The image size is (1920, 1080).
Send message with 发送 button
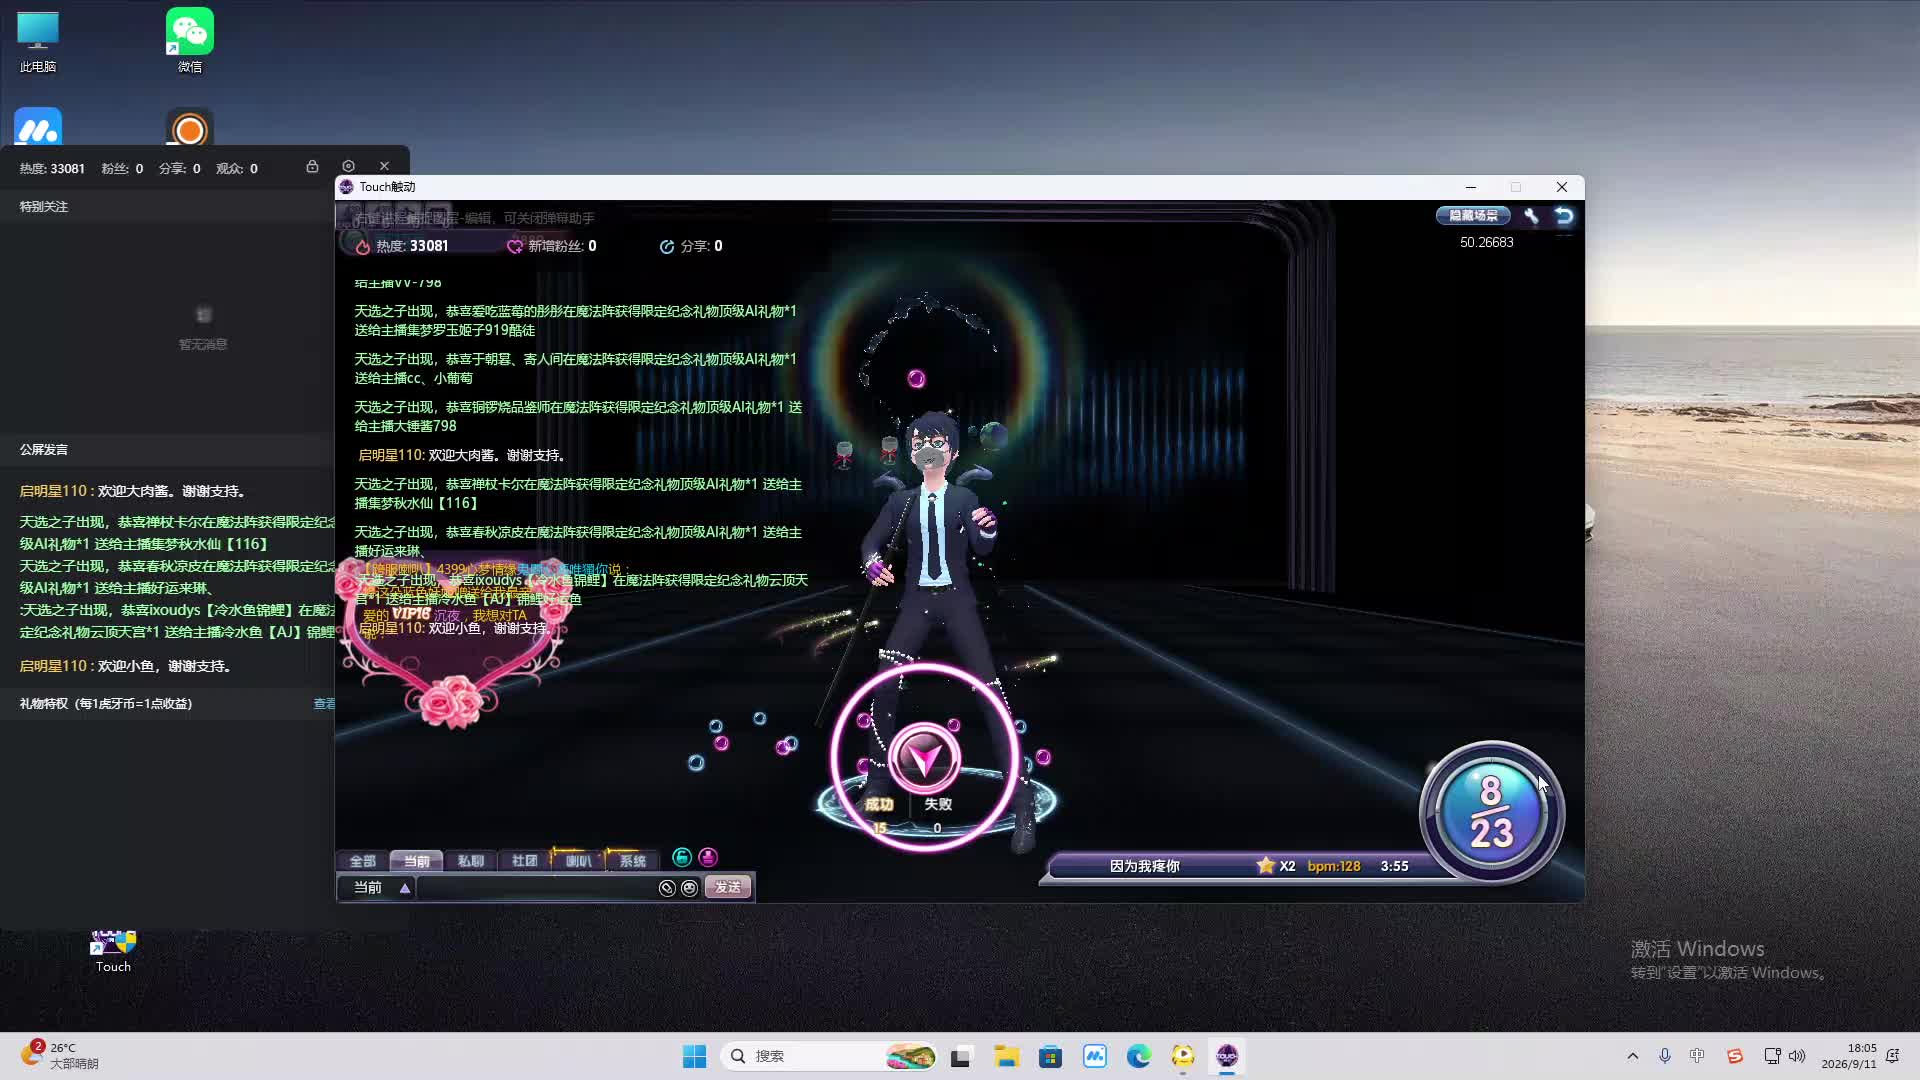tap(728, 887)
